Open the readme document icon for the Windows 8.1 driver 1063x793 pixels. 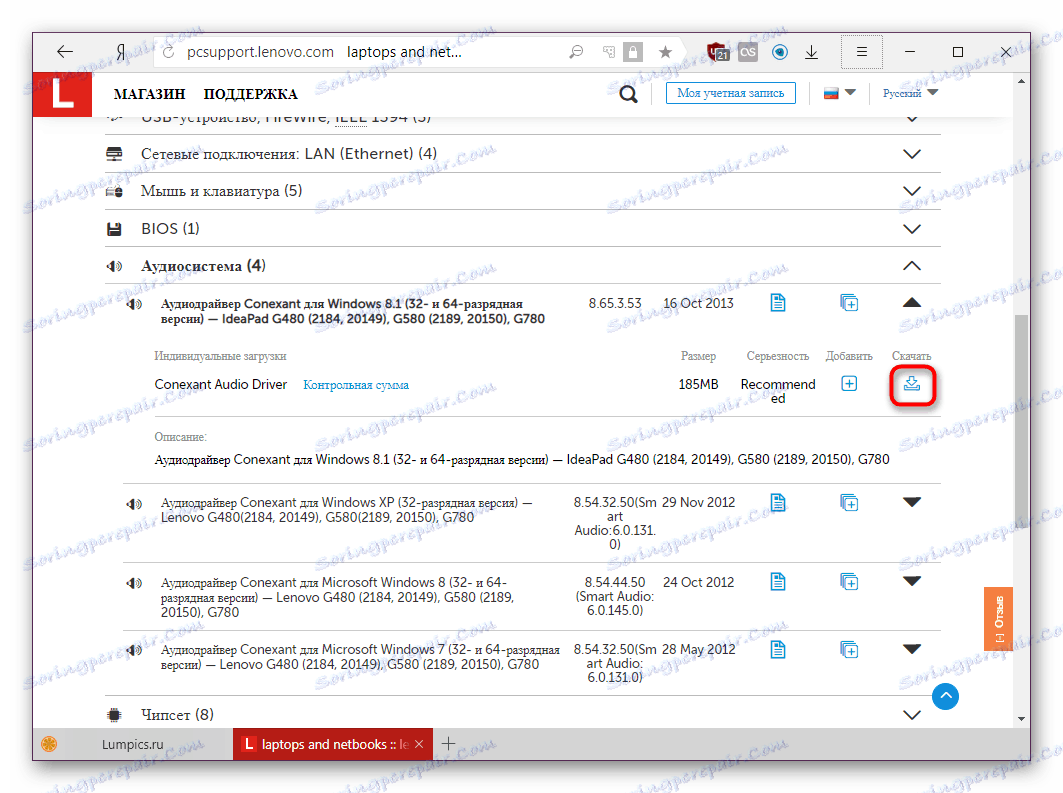coord(778,302)
